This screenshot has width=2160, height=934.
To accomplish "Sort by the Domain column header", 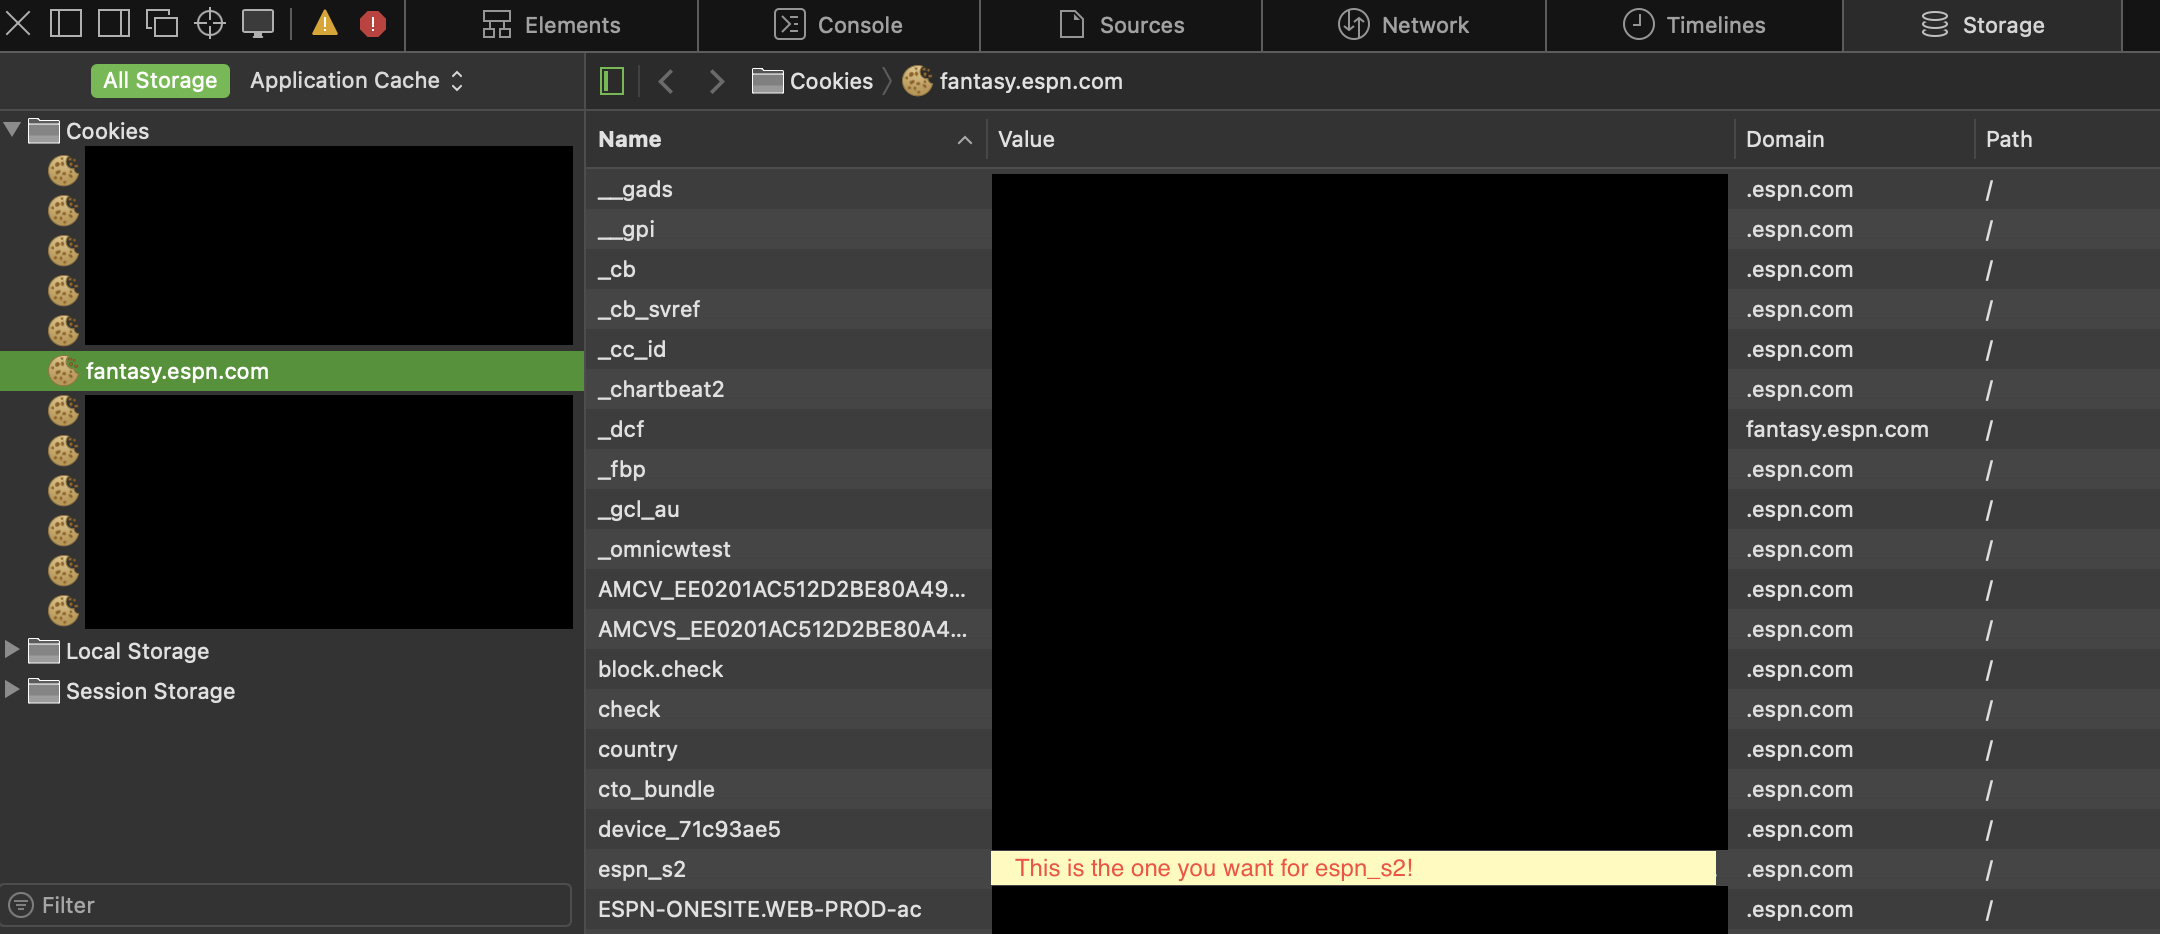I will [1854, 139].
